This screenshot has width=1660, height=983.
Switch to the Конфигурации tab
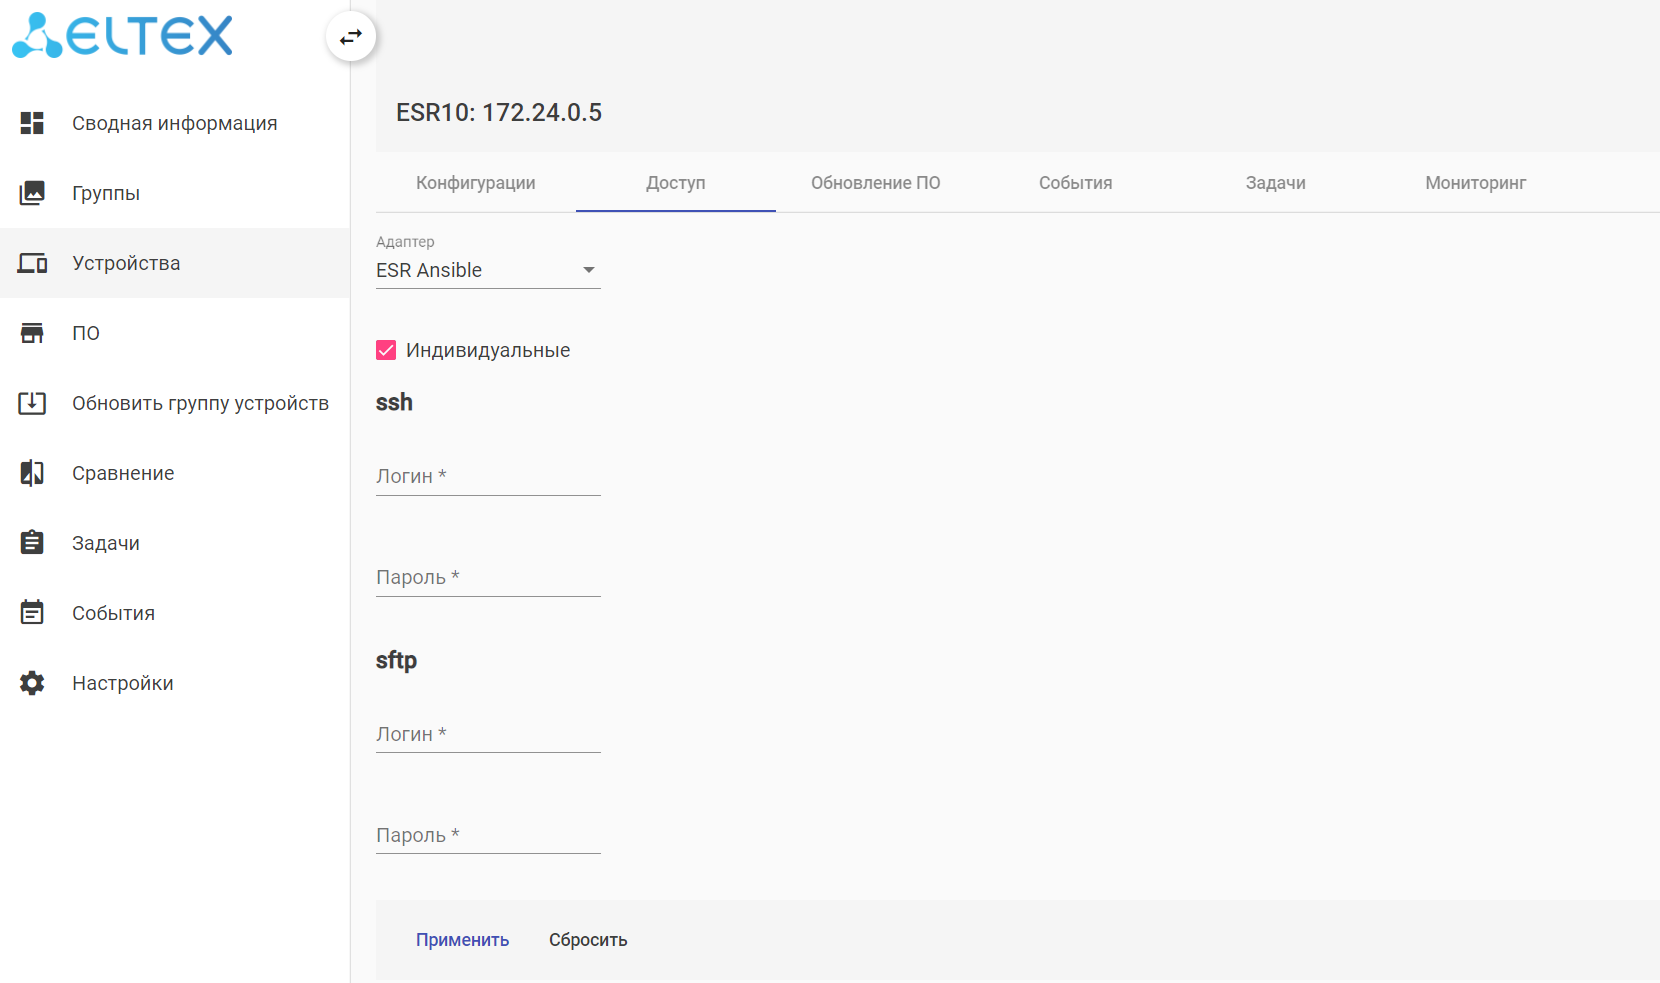(x=476, y=183)
